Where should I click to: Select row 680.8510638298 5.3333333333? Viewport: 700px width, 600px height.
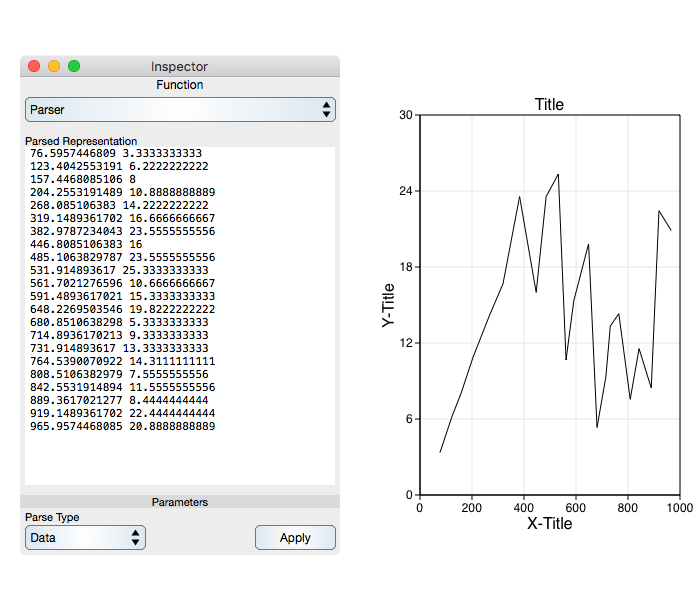click(x=119, y=322)
